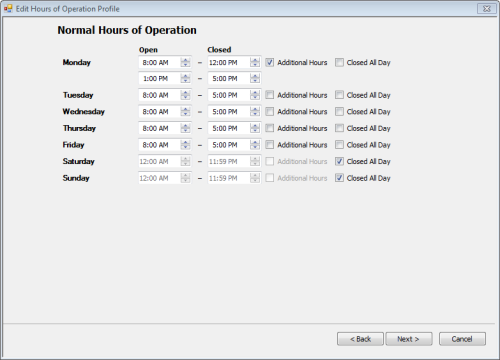Click the Monday first open time spinner arrows
The height and width of the screenshot is (360, 500).
click(185, 62)
